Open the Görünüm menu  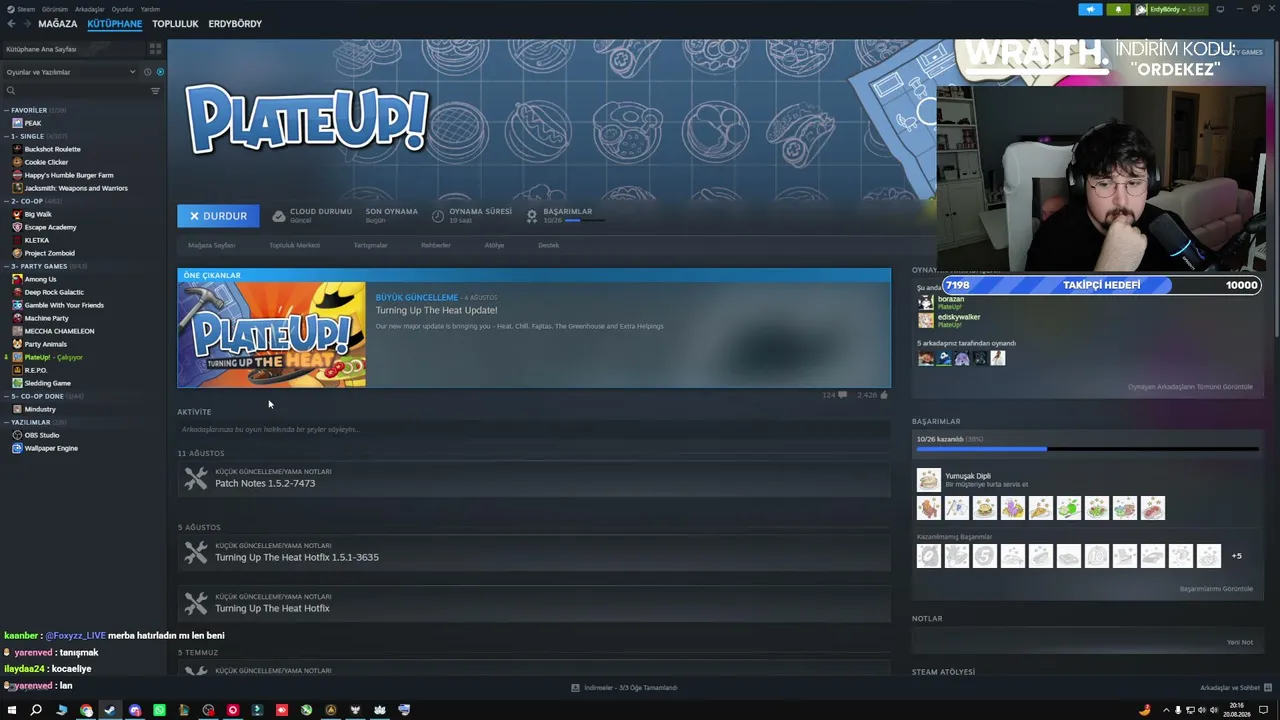point(55,9)
